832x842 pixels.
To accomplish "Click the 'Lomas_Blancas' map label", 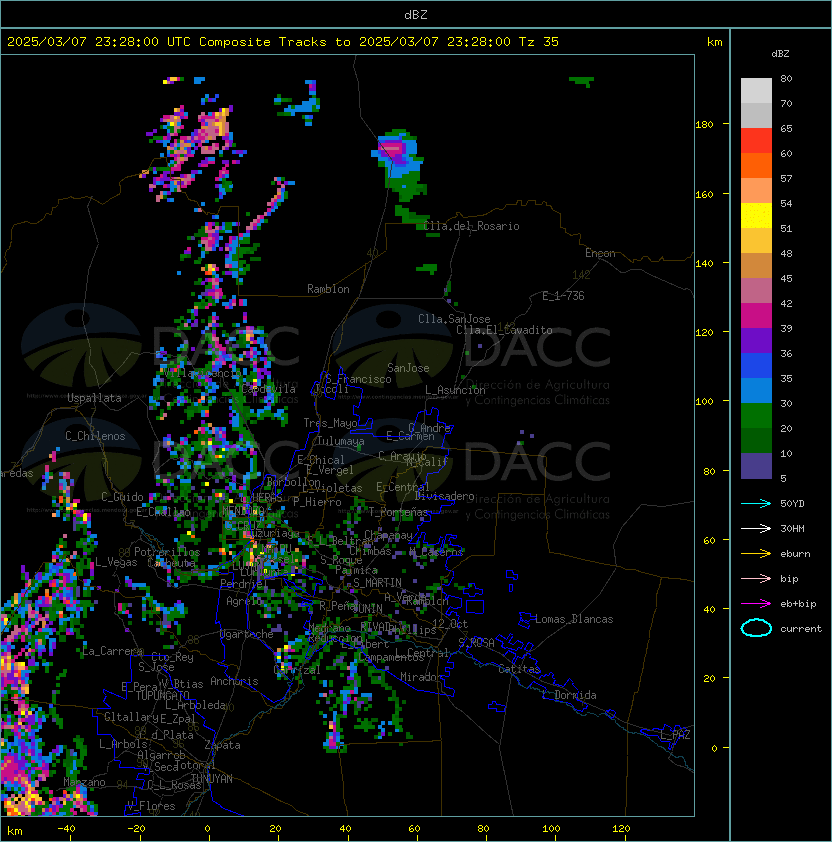I will [x=574, y=619].
